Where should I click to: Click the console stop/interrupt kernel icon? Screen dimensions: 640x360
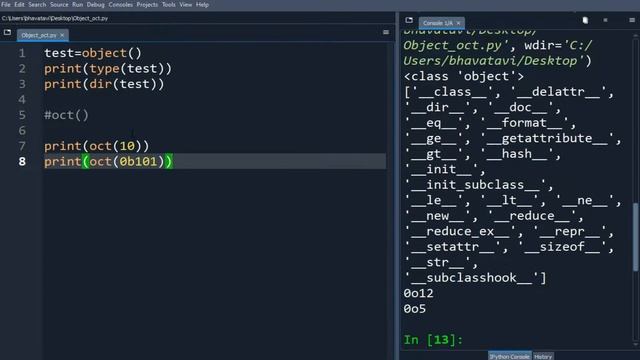coord(605,20)
